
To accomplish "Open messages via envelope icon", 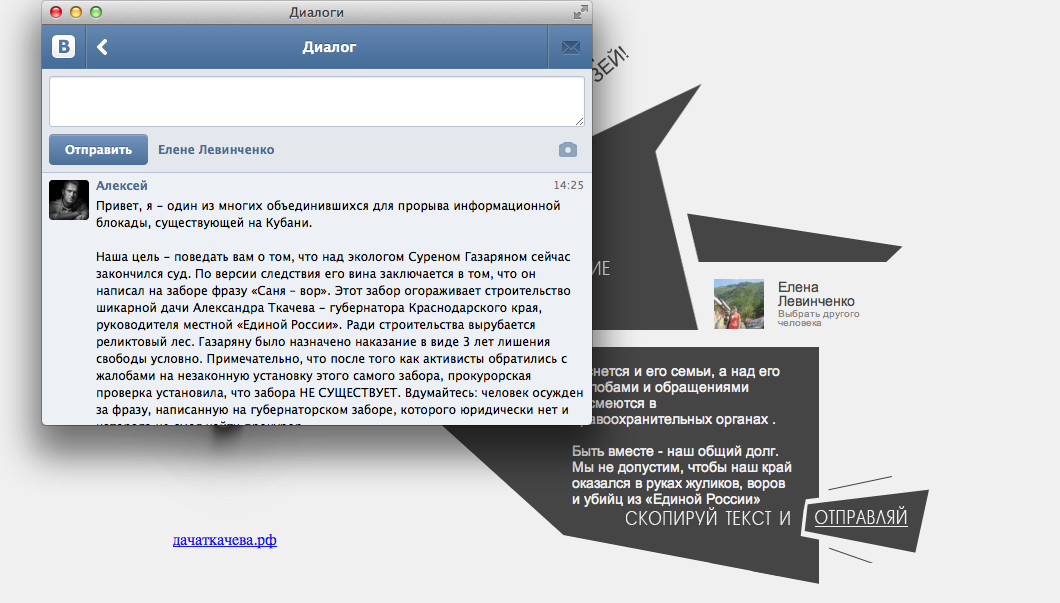I will point(571,47).
